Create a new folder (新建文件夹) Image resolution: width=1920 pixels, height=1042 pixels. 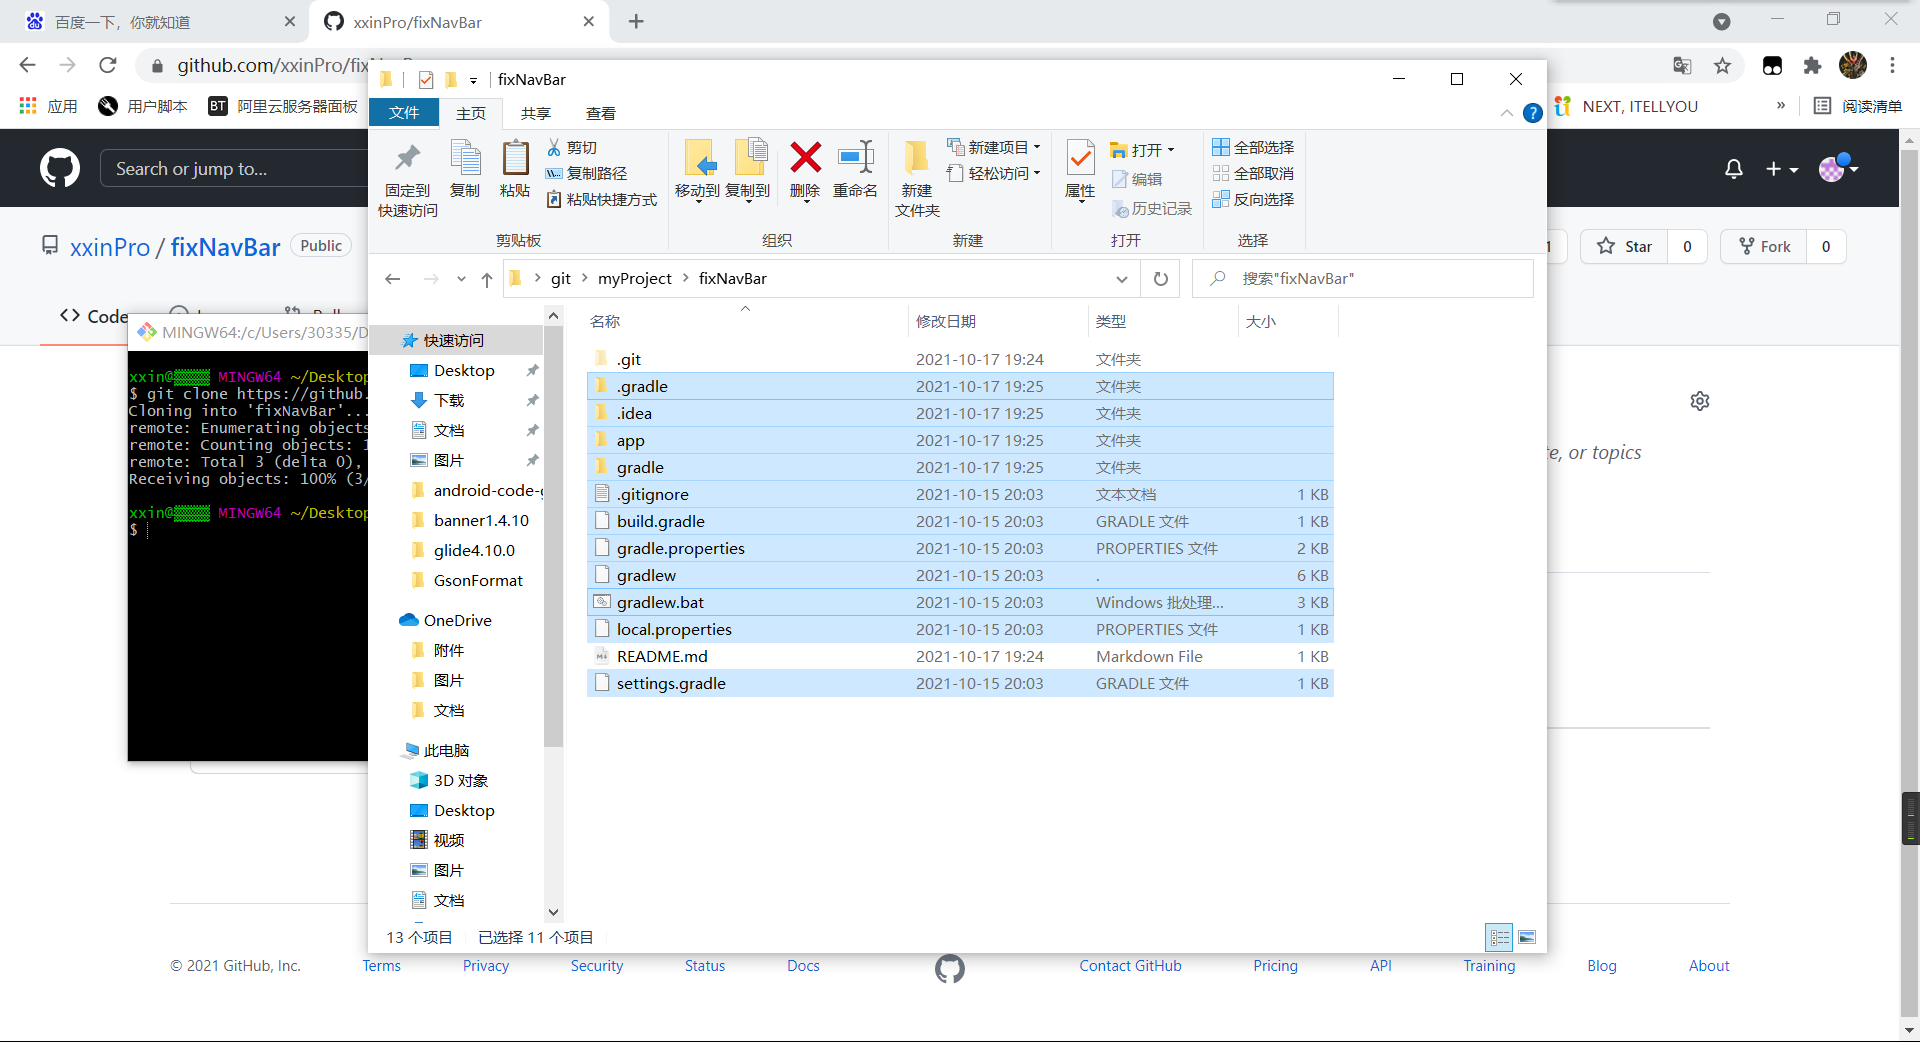(917, 178)
